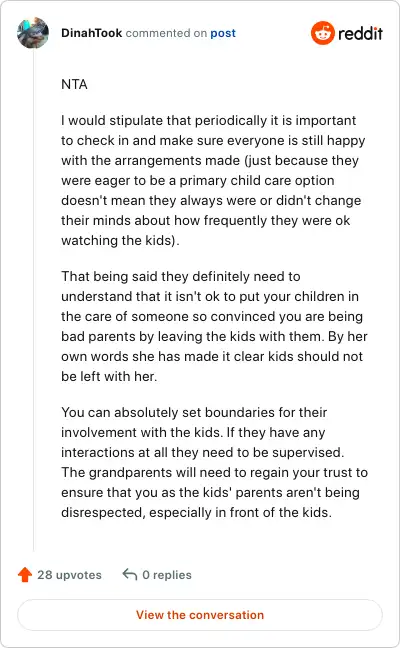
Task: Click the line "watching the kids)."
Action: [x=120, y=240]
